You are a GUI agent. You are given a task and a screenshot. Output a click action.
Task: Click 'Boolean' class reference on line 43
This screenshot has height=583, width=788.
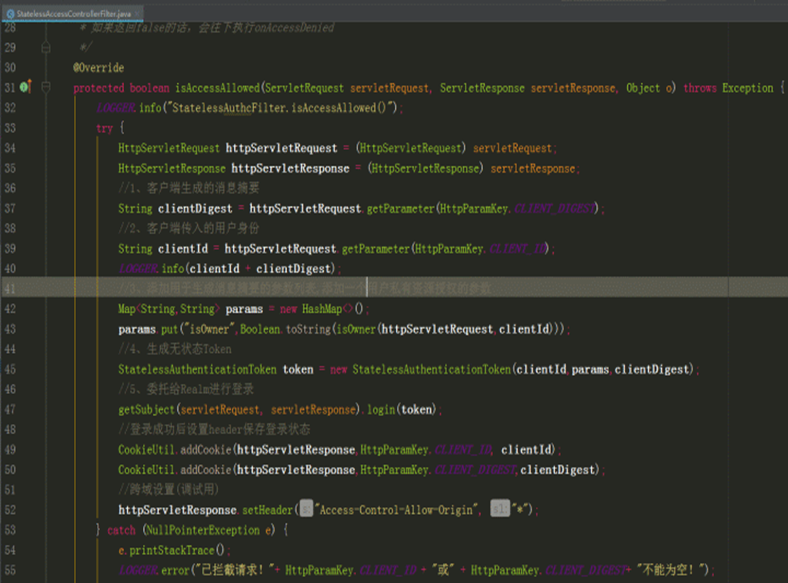(260, 329)
